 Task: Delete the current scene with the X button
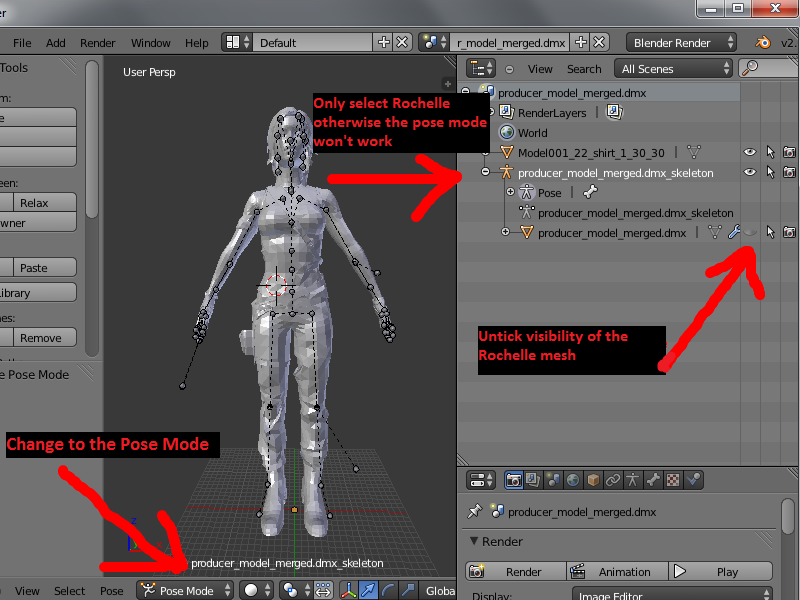(x=599, y=42)
